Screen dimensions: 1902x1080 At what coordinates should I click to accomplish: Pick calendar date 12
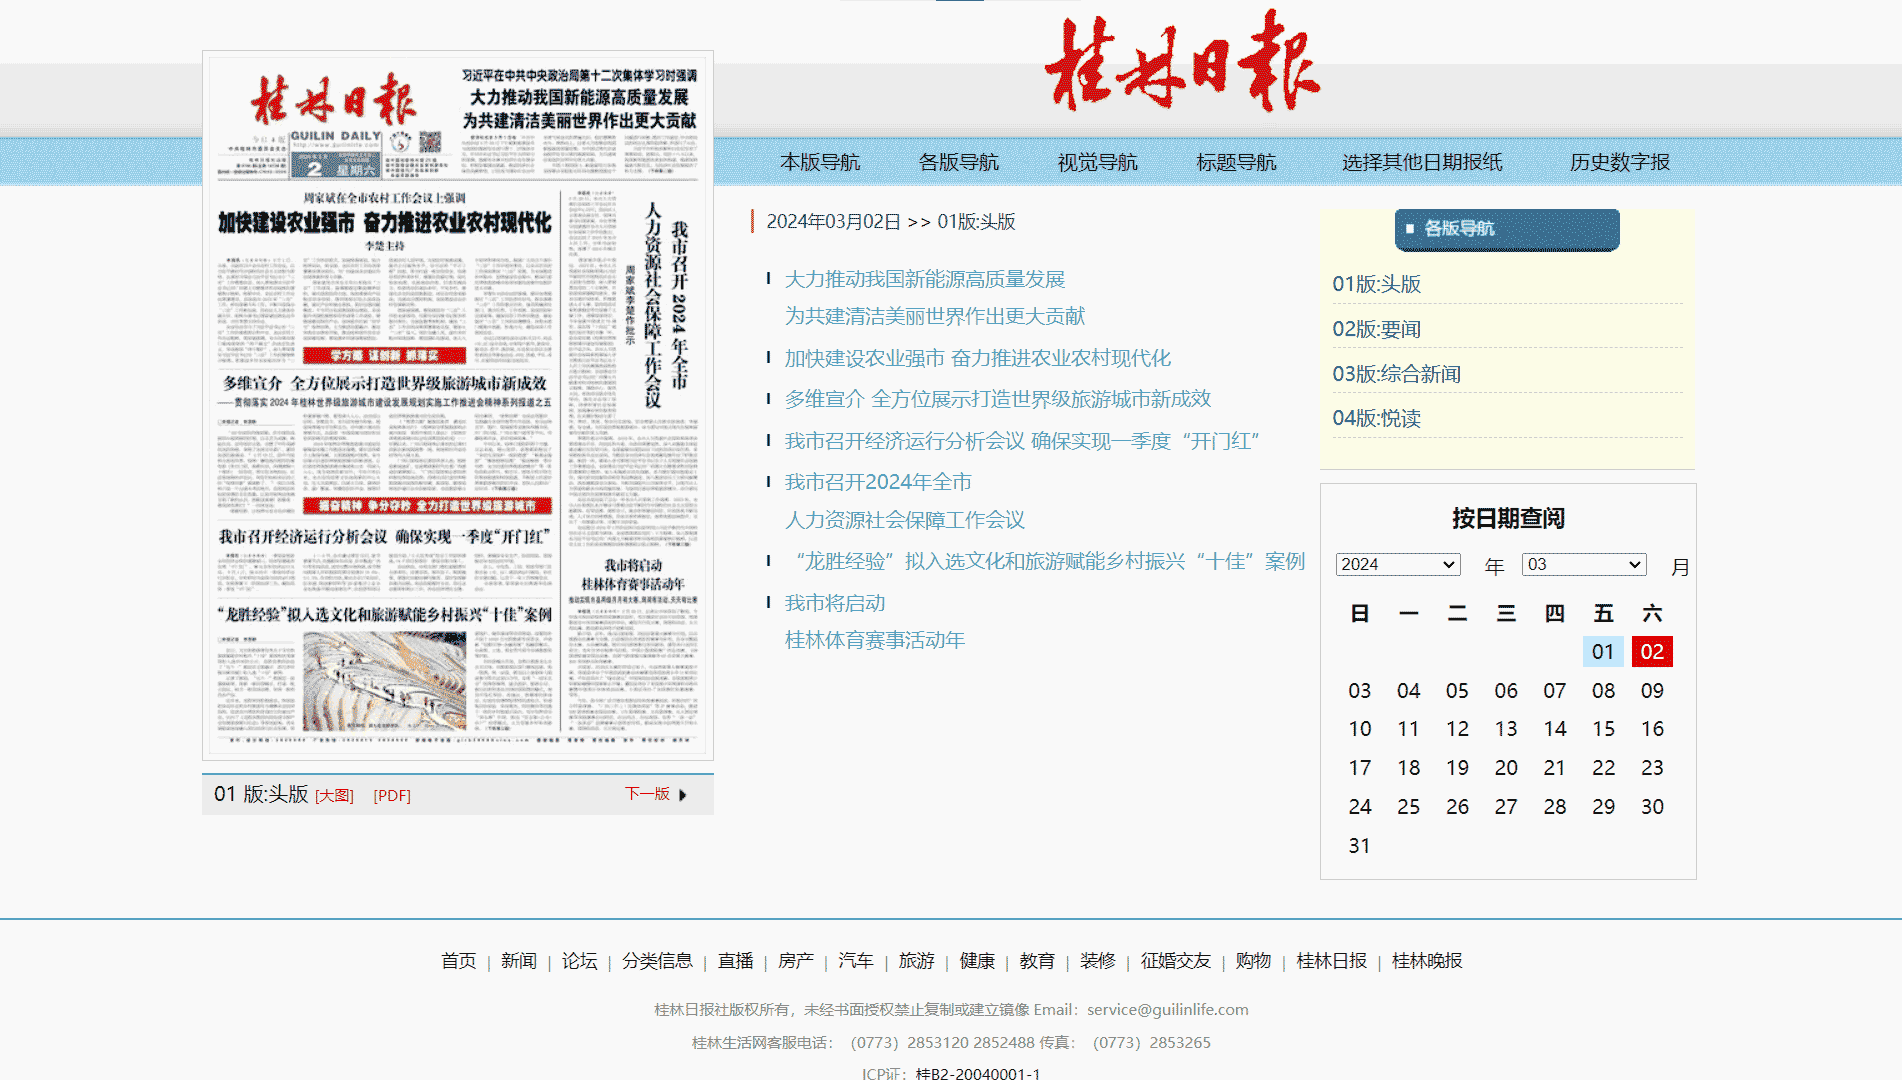pyautogui.click(x=1457, y=729)
